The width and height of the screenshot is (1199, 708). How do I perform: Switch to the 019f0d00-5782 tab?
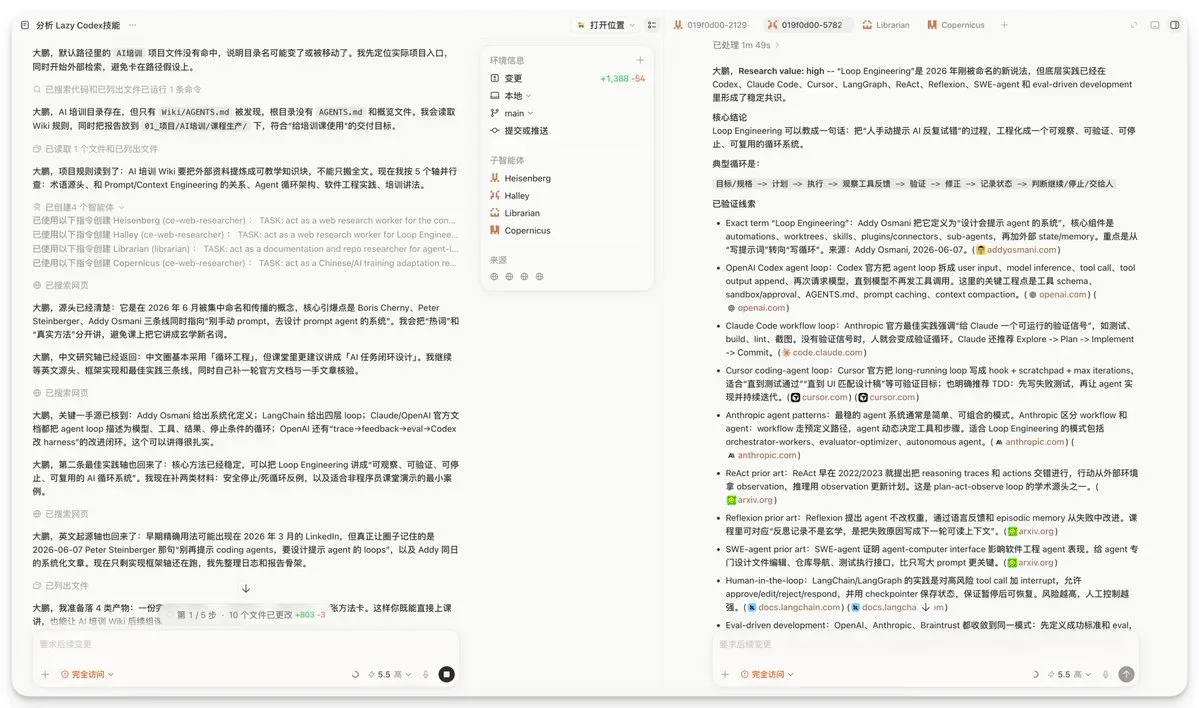[x=805, y=25]
